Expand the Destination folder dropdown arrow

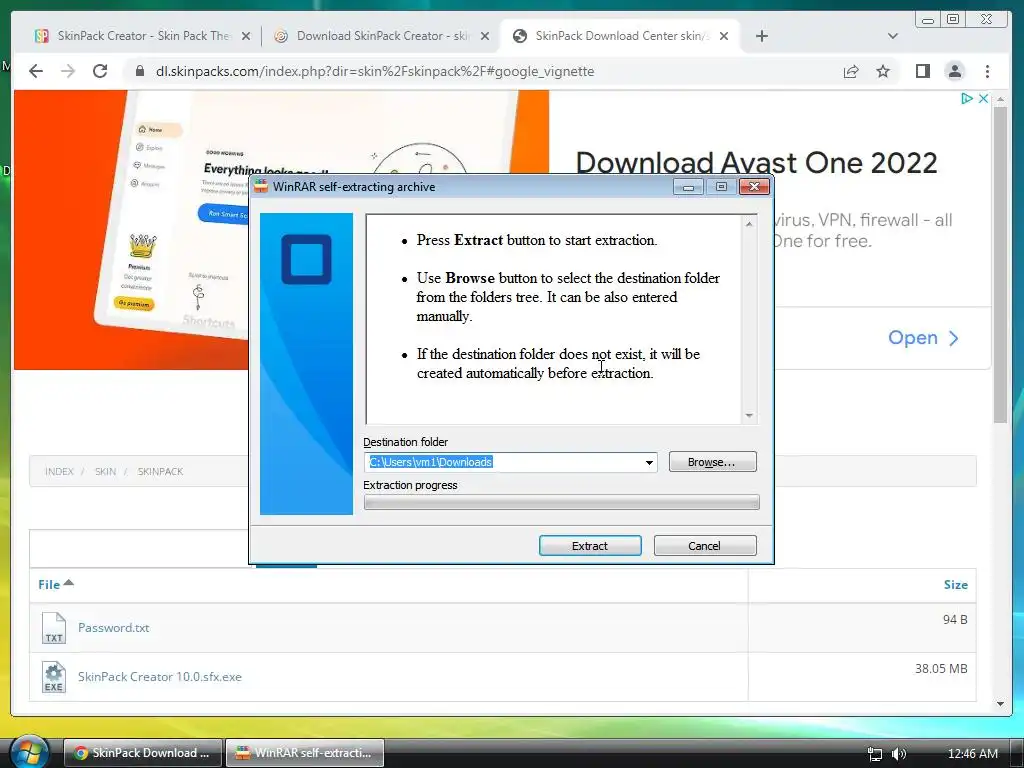tap(649, 462)
